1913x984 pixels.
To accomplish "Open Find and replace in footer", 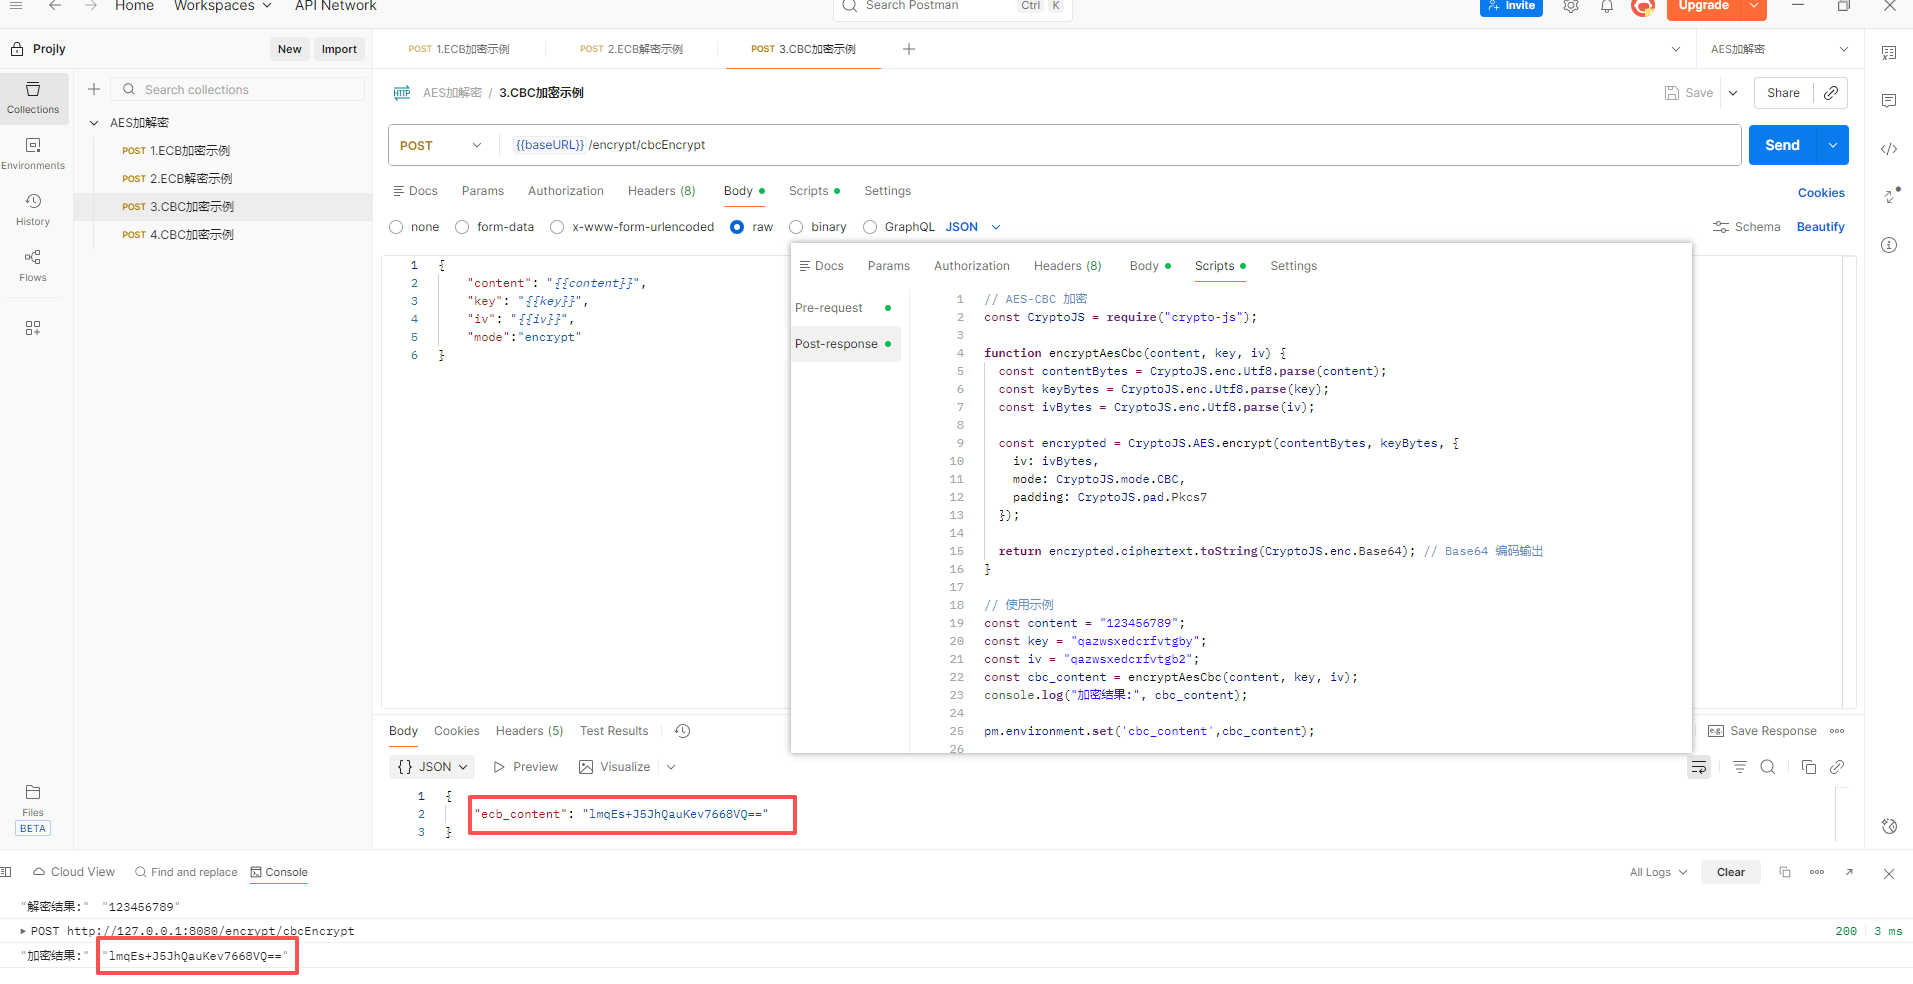I will click(186, 872).
